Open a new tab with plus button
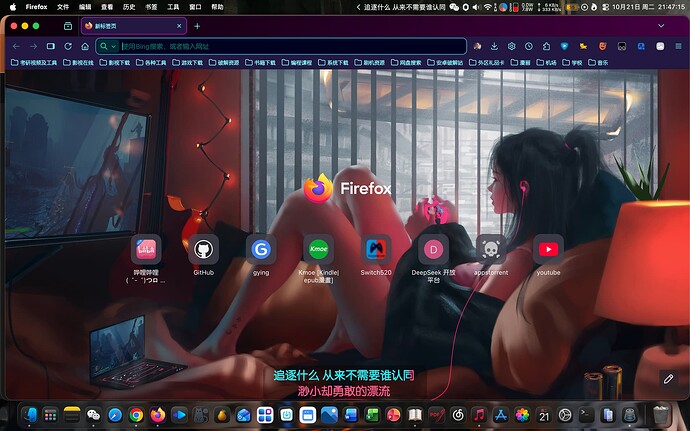This screenshot has height=431, width=690. pyautogui.click(x=197, y=26)
